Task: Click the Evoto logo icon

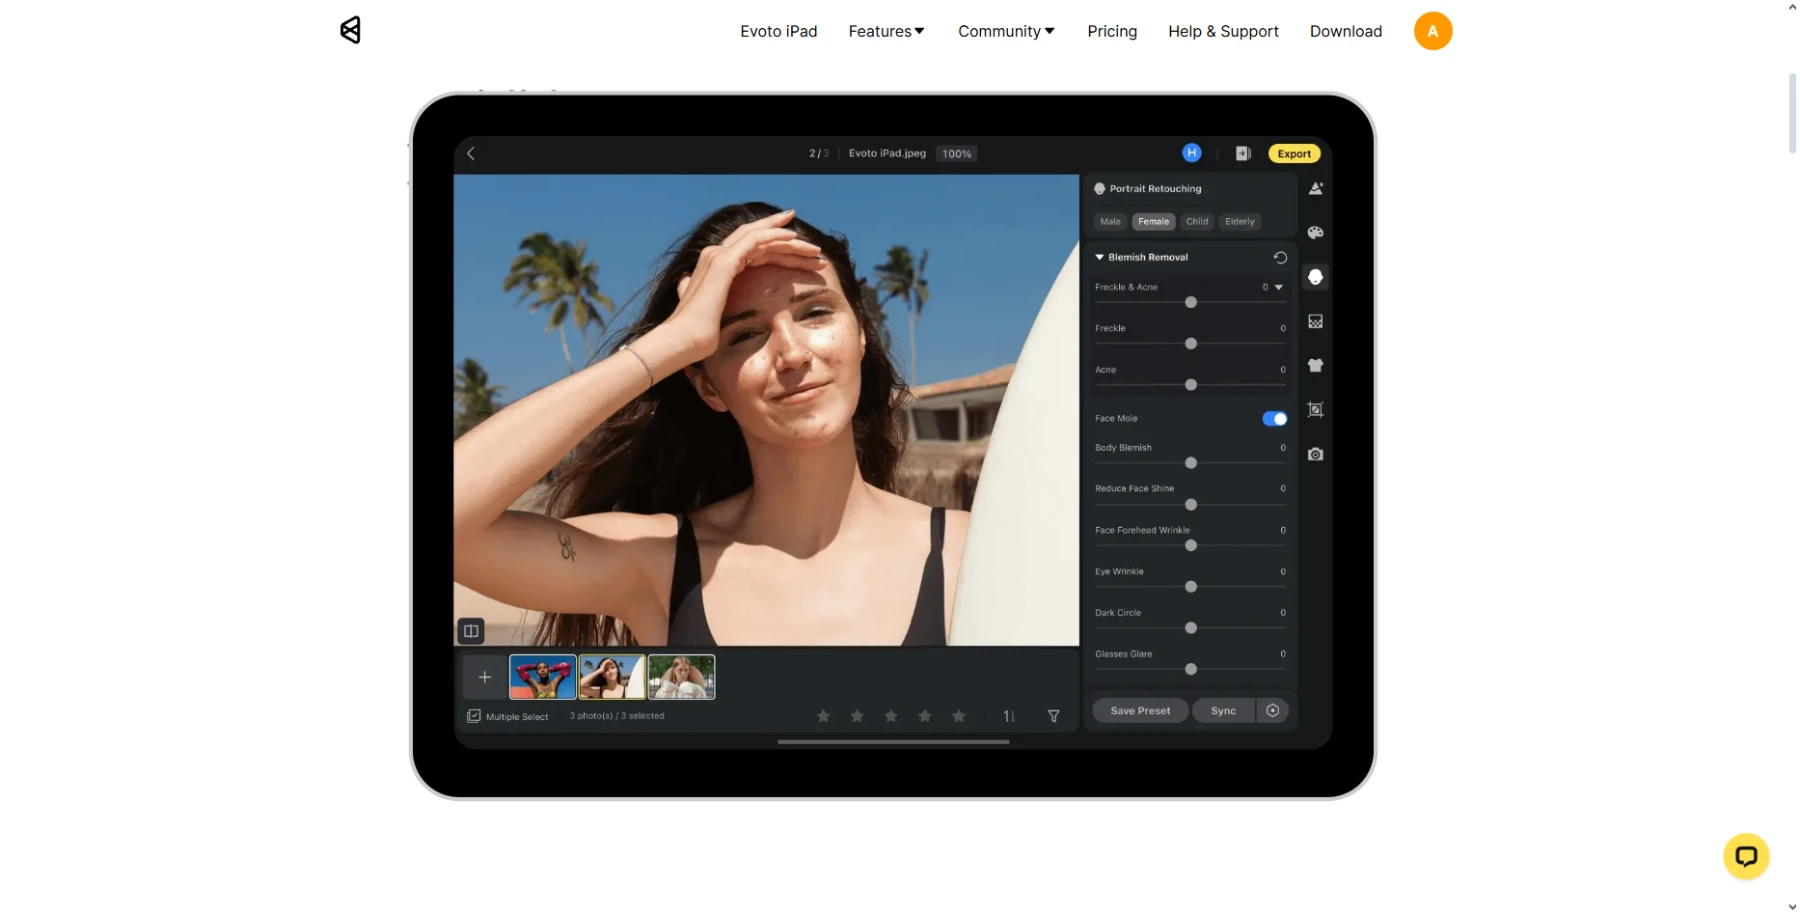Action: click(350, 30)
